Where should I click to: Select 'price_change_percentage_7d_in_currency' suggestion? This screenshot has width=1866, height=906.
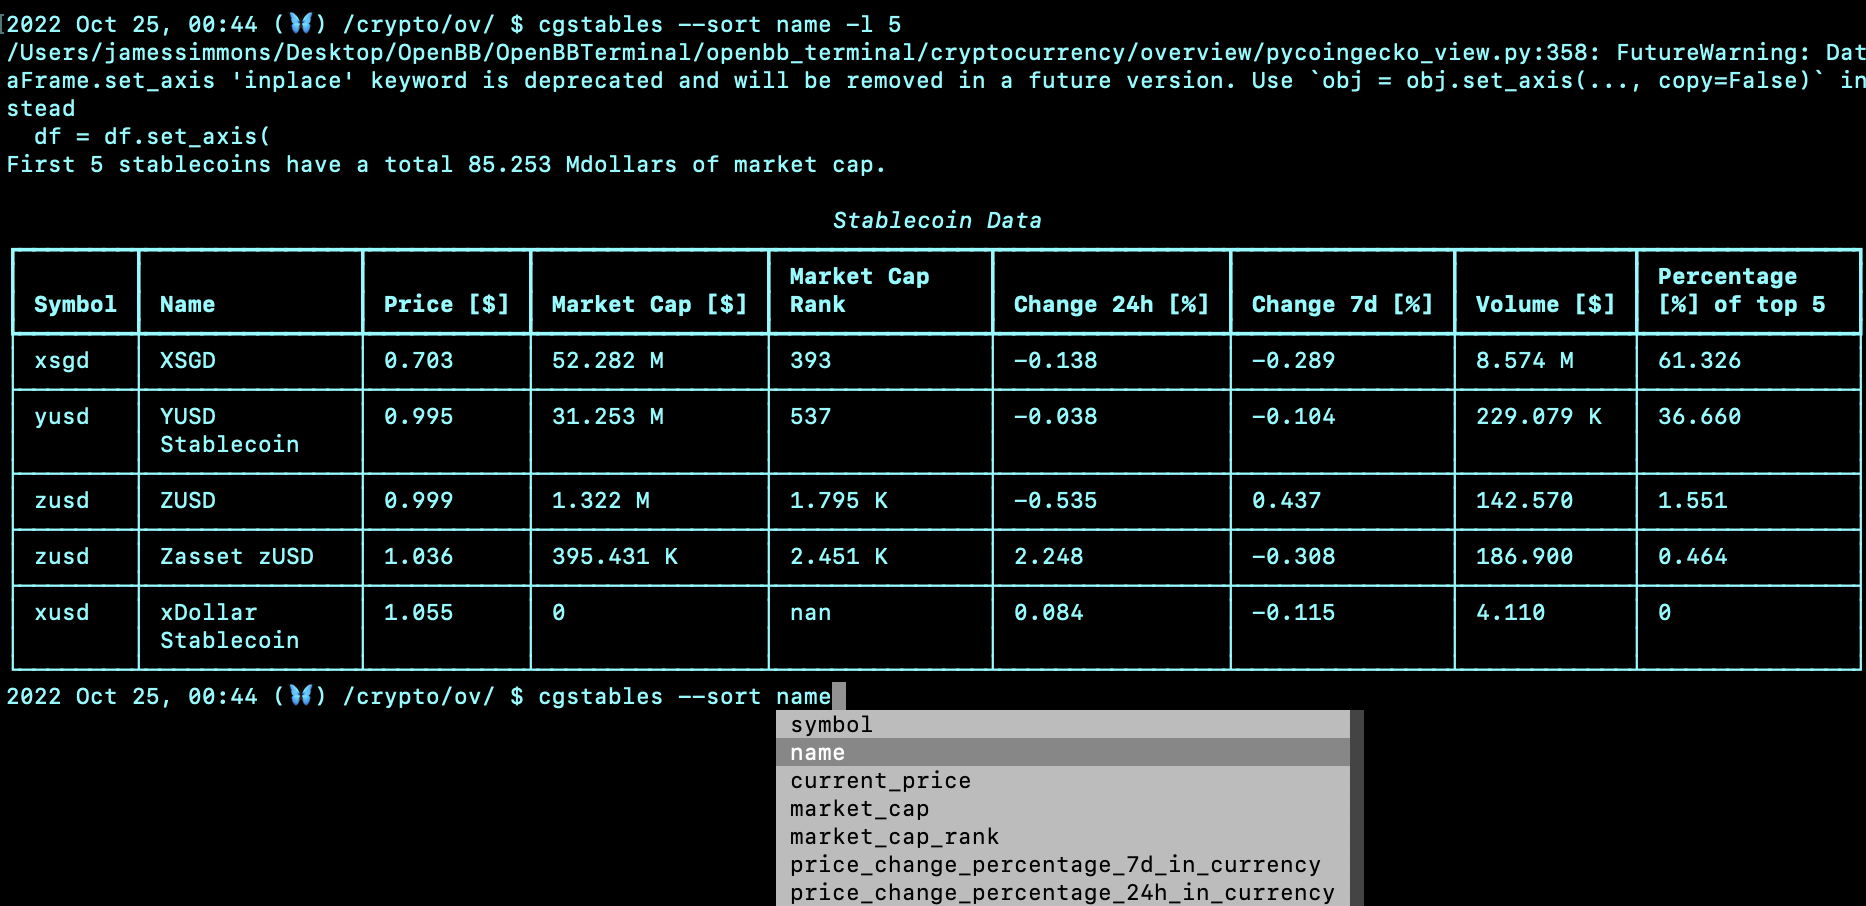(1055, 864)
